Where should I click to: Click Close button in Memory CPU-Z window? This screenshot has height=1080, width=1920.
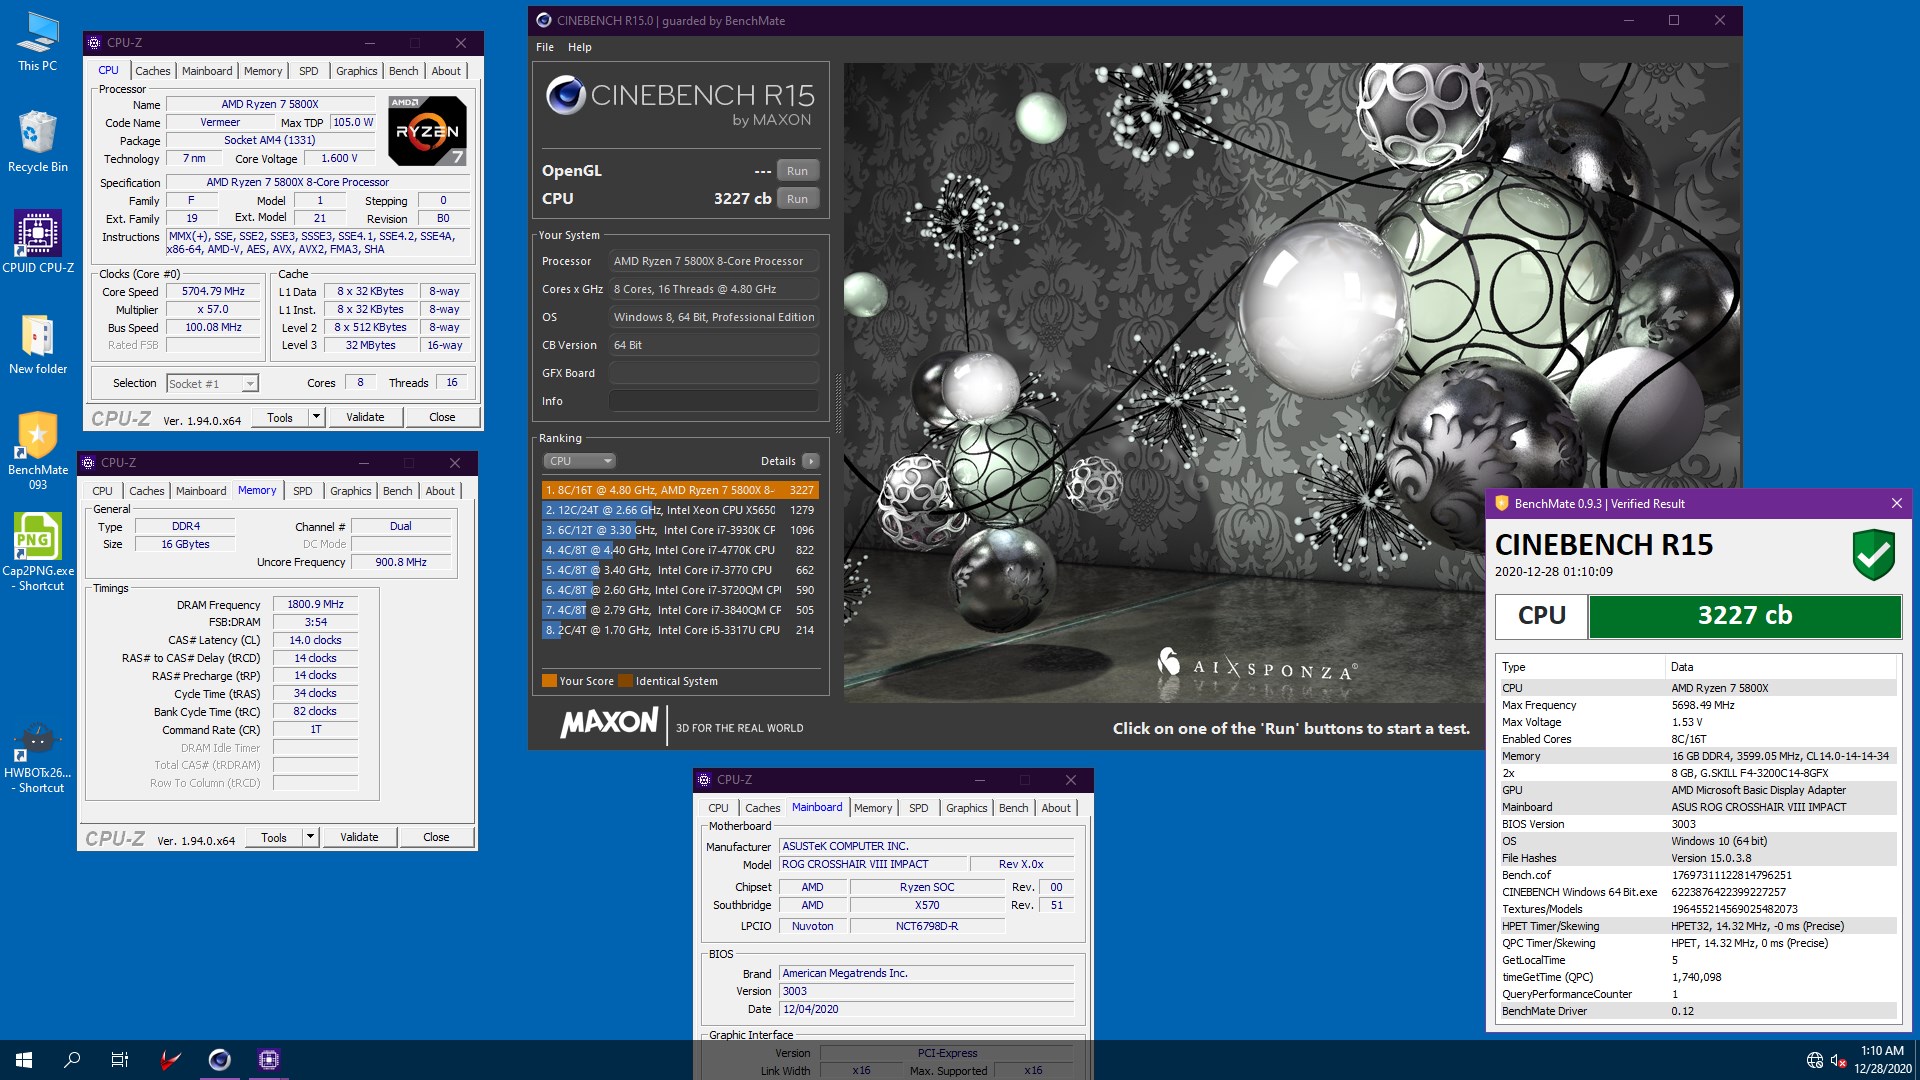(436, 837)
